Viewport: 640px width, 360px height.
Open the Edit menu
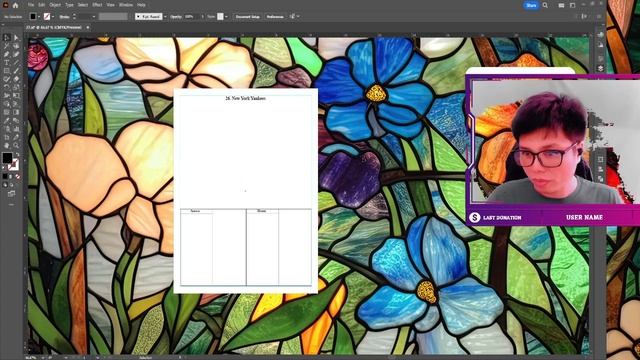[x=42, y=5]
